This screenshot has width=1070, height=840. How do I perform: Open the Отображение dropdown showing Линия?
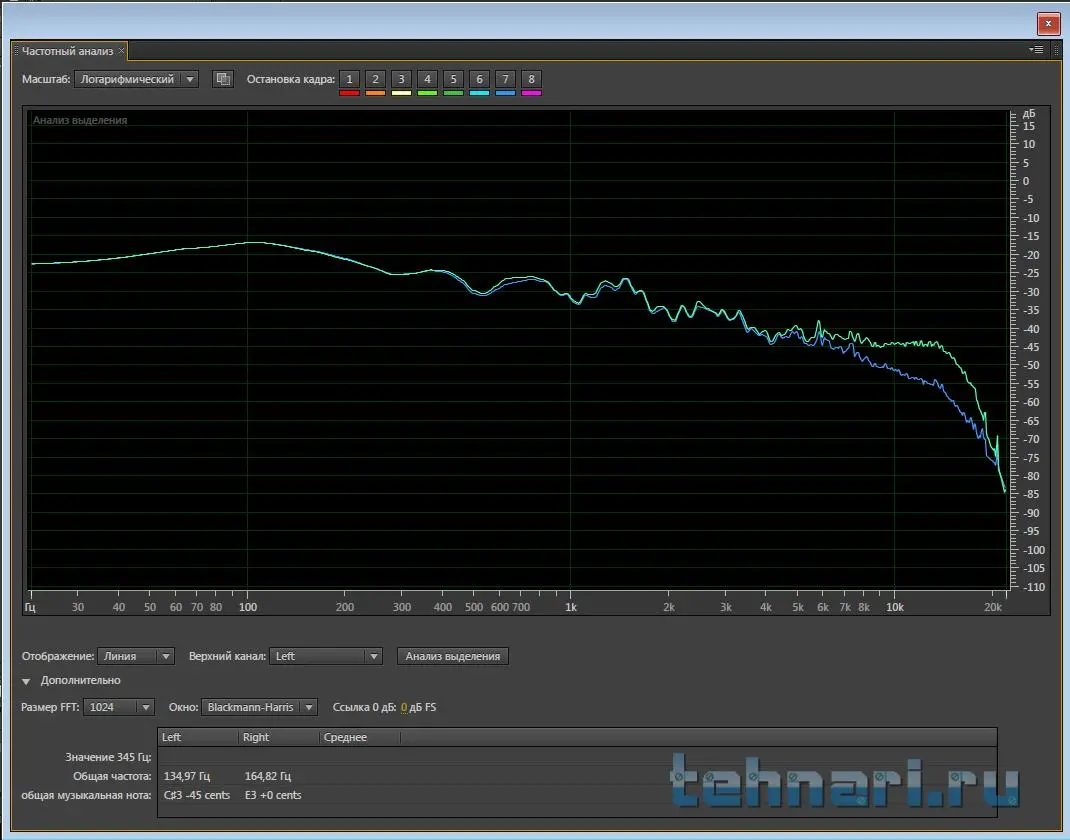(136, 656)
